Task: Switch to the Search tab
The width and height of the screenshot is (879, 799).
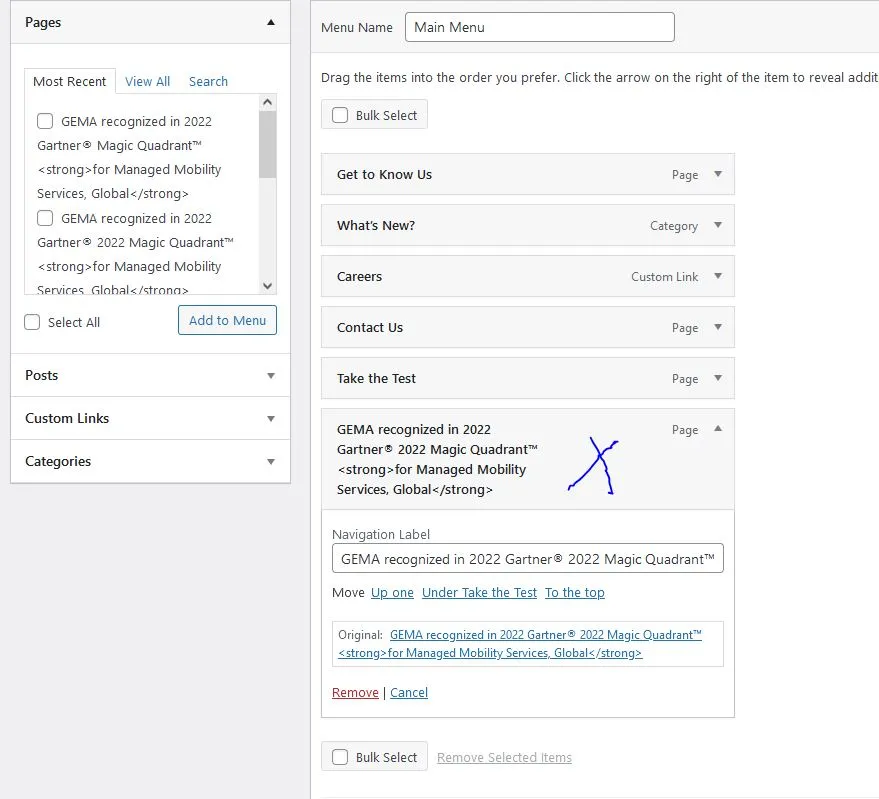Action: (x=208, y=81)
